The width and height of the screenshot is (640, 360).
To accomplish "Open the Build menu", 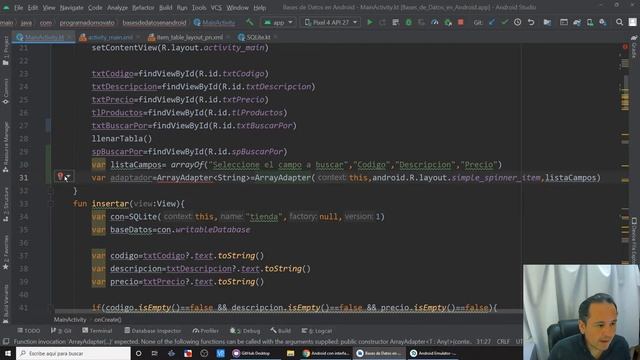I will click(x=165, y=7).
